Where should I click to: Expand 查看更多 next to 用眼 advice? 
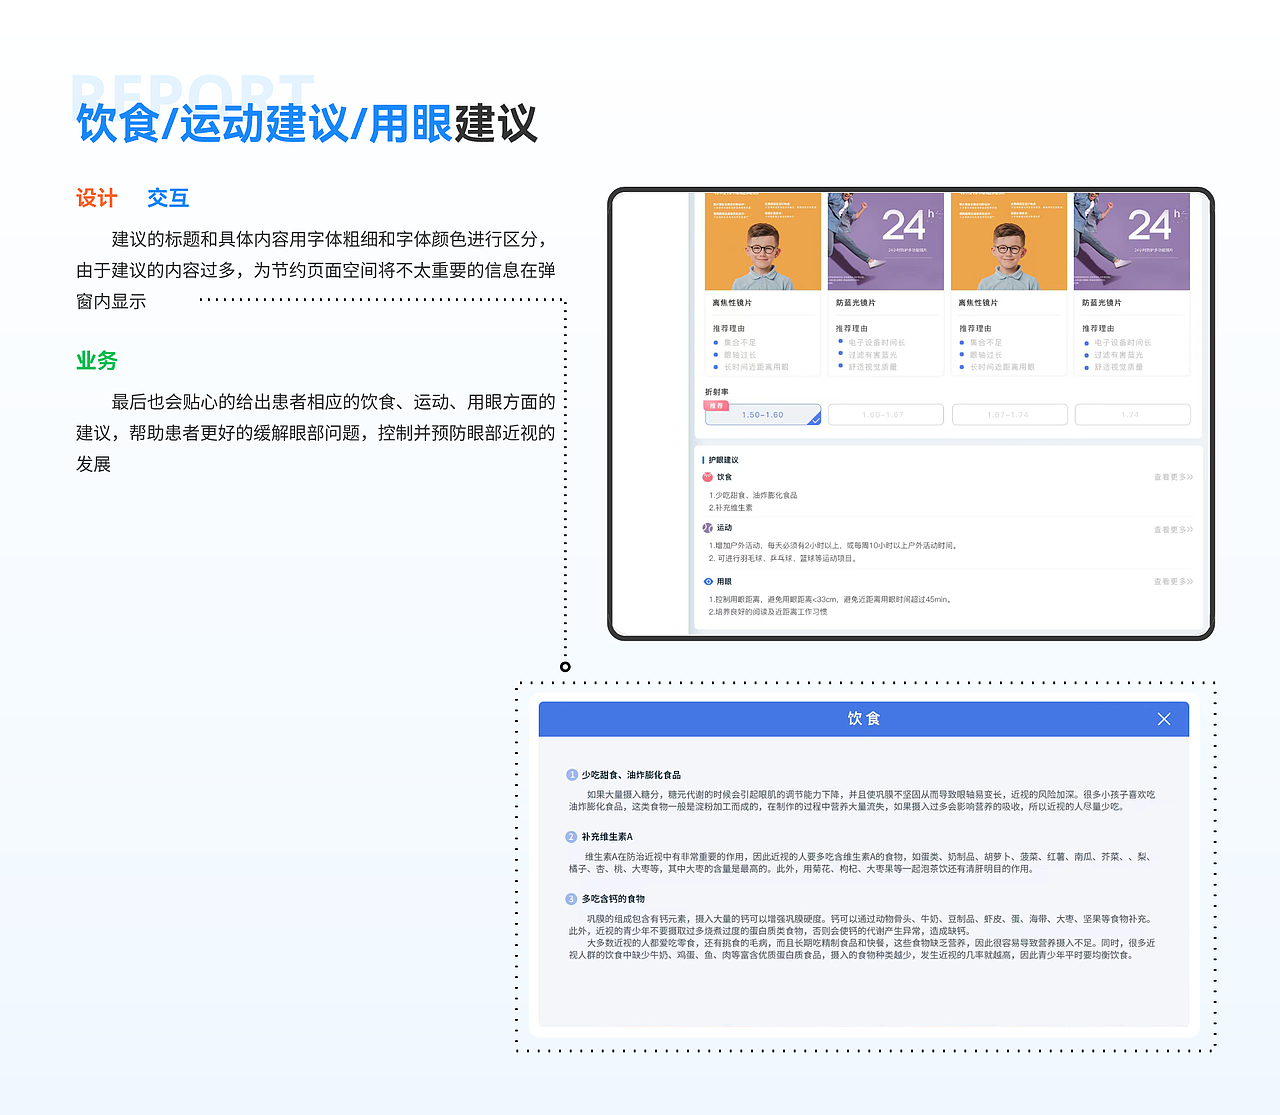(x=1171, y=581)
